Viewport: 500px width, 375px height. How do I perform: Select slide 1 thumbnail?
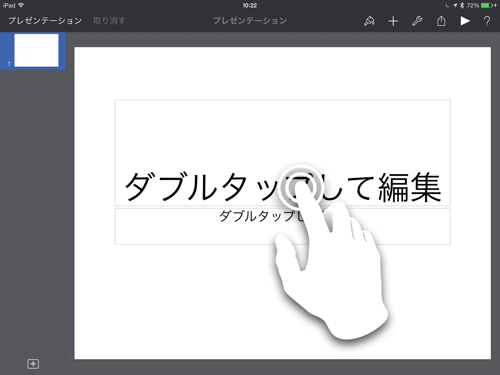[36, 50]
